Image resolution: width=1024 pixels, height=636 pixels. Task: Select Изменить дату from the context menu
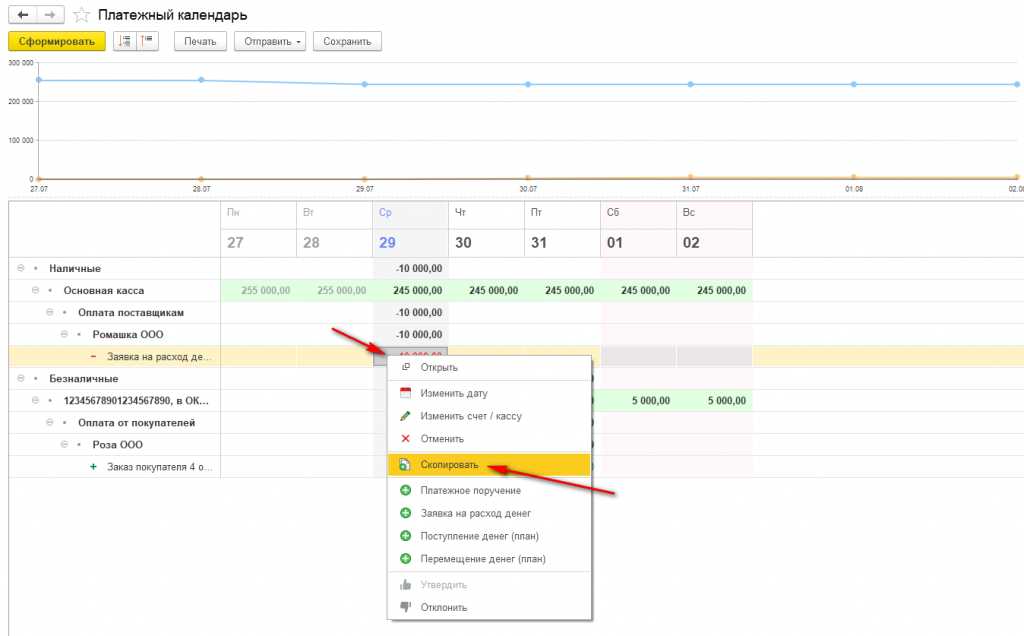pyautogui.click(x=489, y=393)
